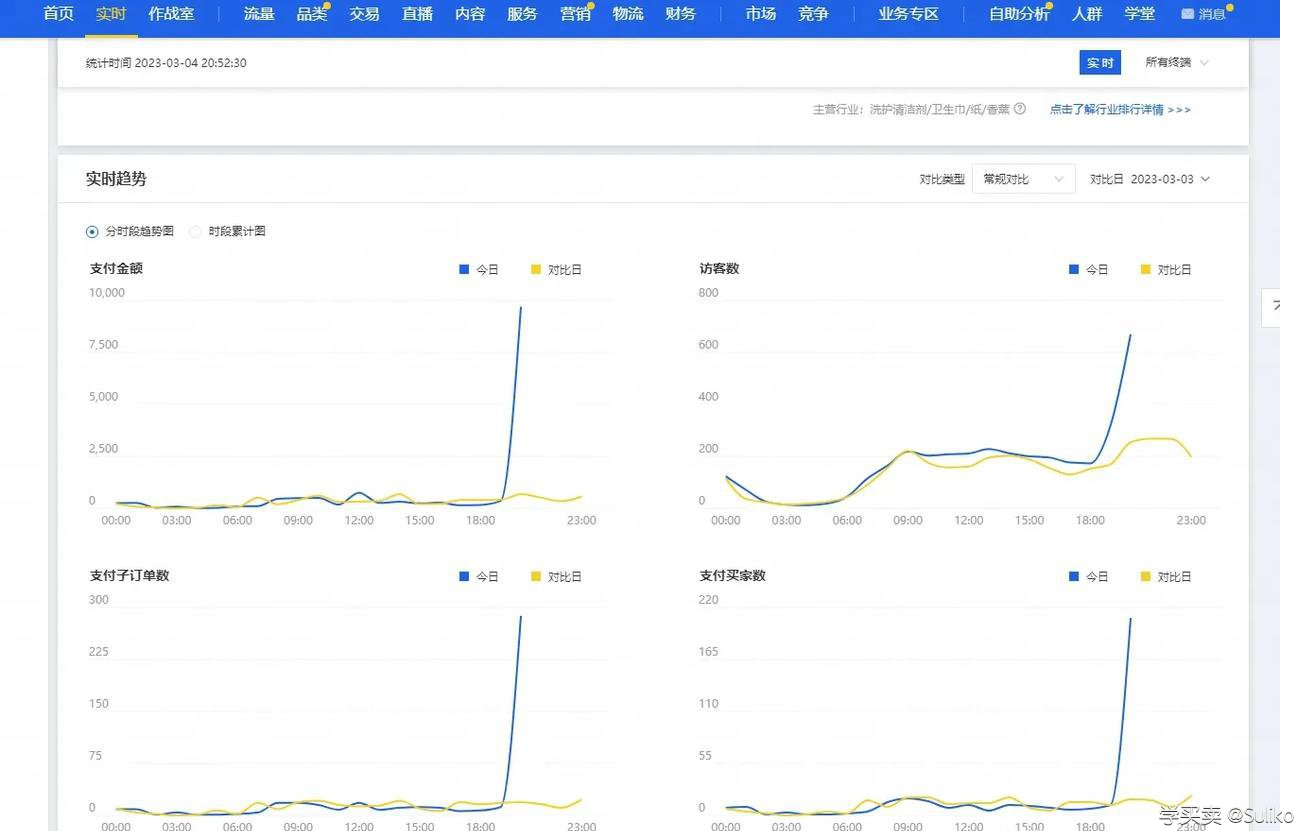
Task: Click the 支付子订单数 chart title
Action: pos(129,576)
